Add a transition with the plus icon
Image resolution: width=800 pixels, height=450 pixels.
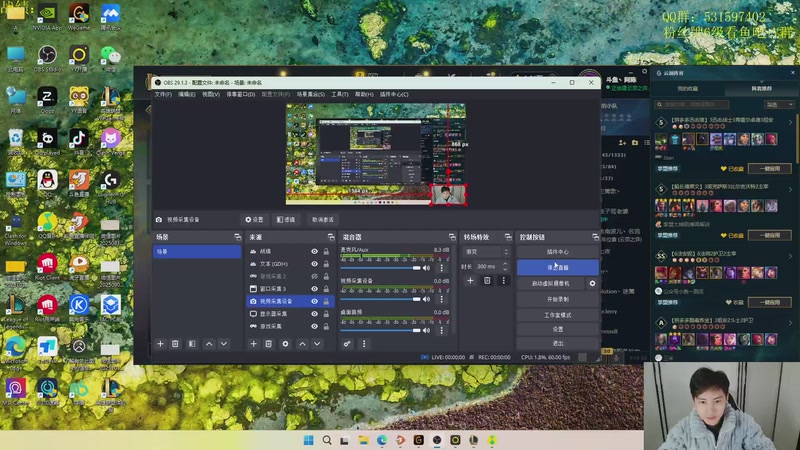(470, 280)
